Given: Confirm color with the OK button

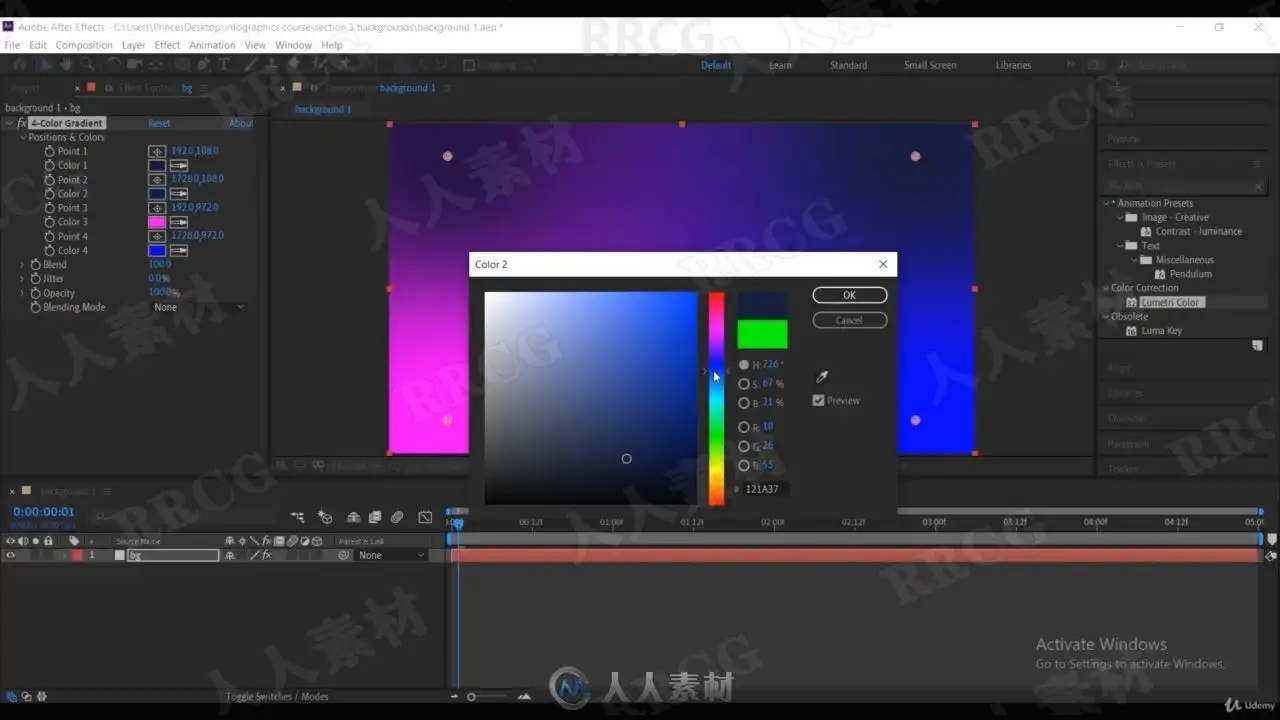Looking at the screenshot, I should pos(849,295).
